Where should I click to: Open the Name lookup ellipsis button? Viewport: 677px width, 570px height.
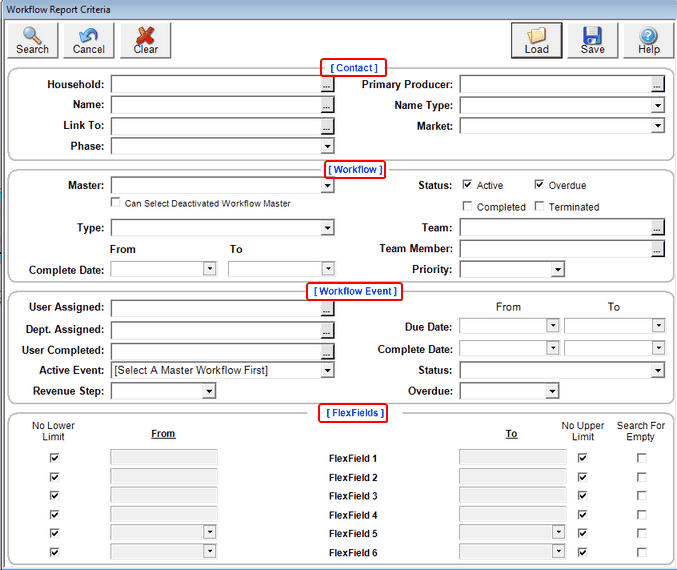click(x=327, y=105)
